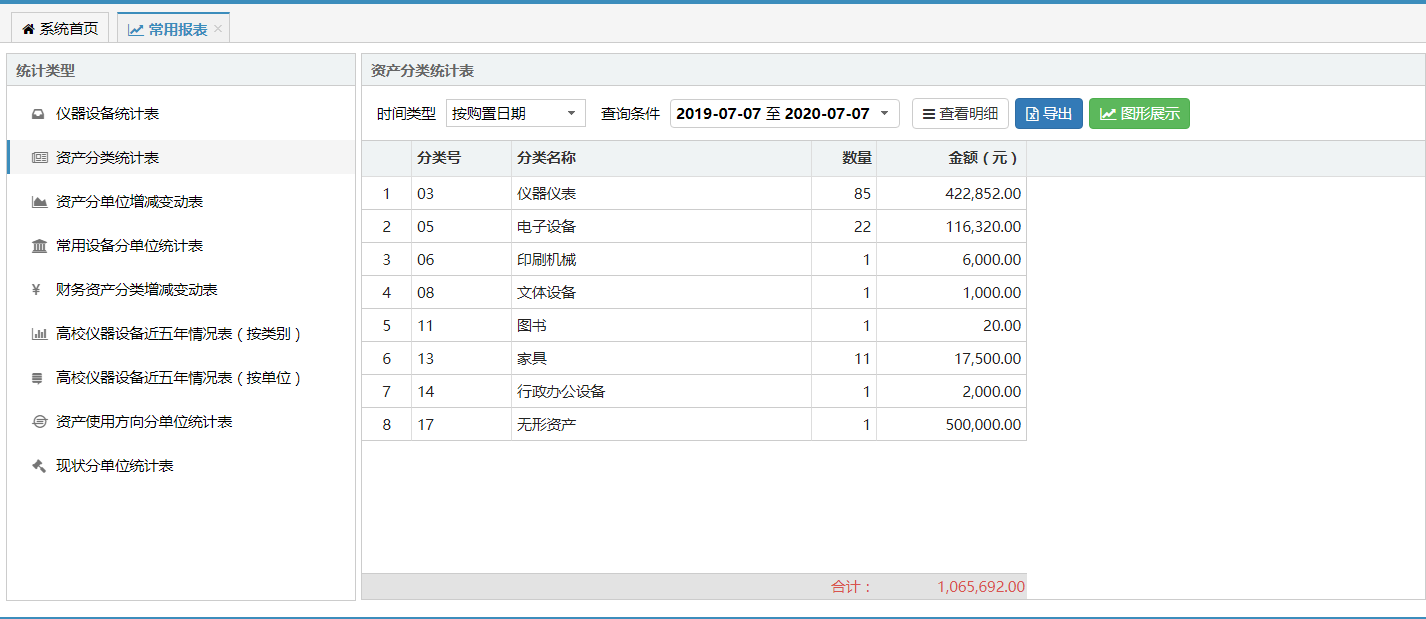Click the inbox icon beside 仪器设备统计表
This screenshot has width=1426, height=619.
coord(39,114)
